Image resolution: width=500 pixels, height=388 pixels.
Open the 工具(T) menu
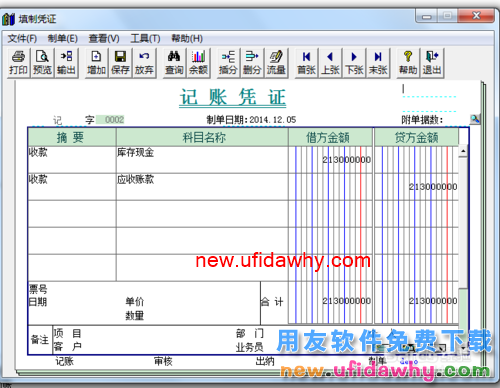tap(145, 39)
